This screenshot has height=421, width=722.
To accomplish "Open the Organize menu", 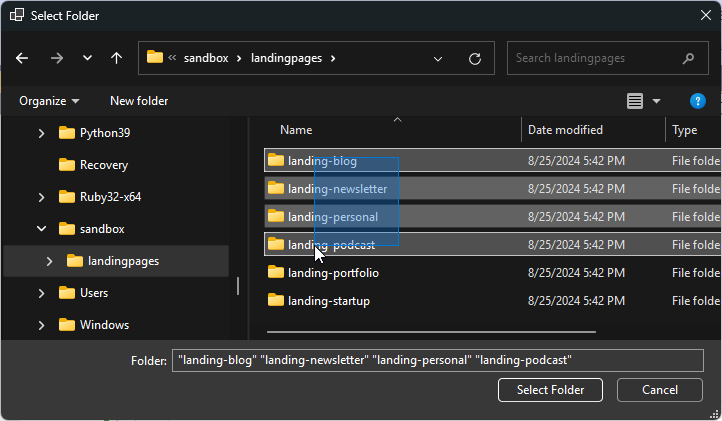I will (x=49, y=101).
